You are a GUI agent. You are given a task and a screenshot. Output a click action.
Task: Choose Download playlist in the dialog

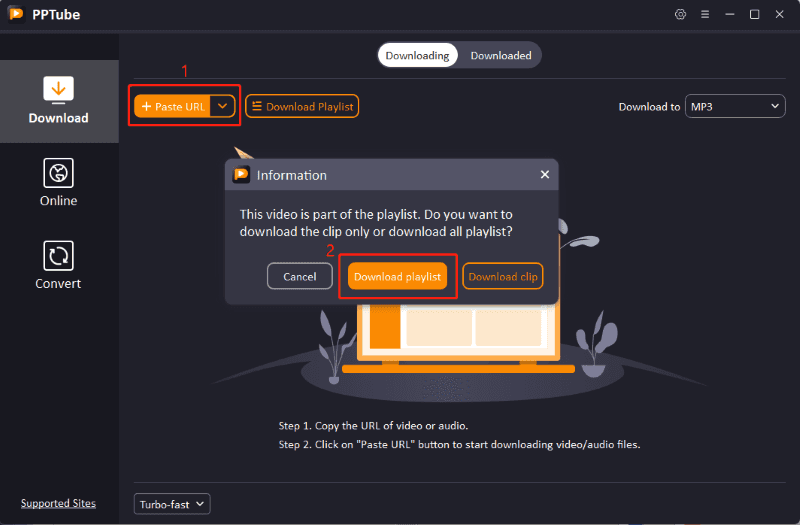point(397,276)
